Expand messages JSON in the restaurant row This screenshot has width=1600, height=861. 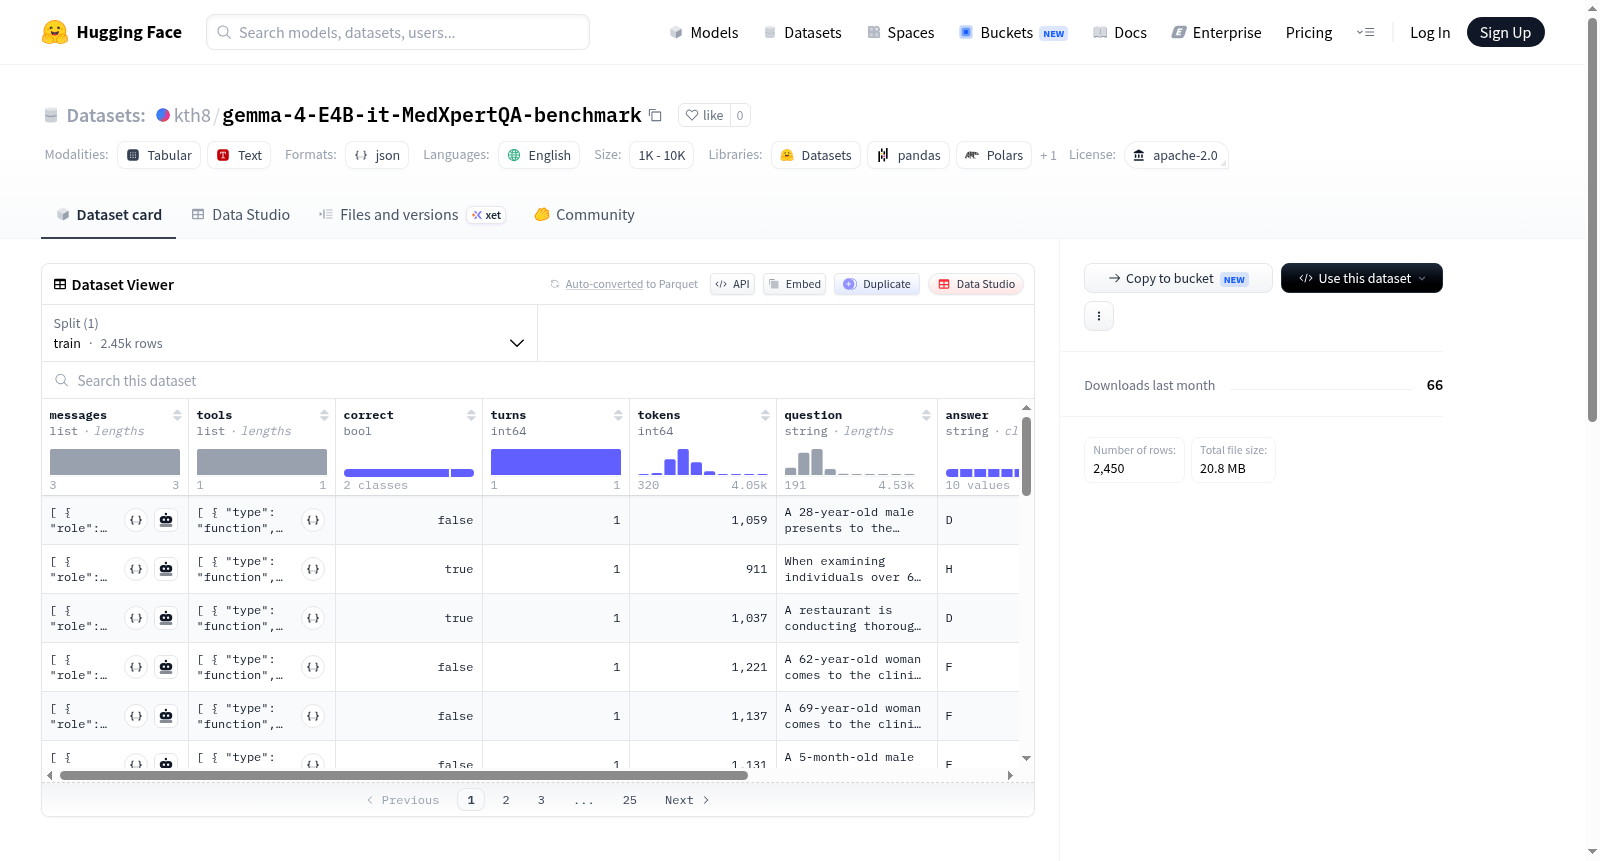(136, 618)
